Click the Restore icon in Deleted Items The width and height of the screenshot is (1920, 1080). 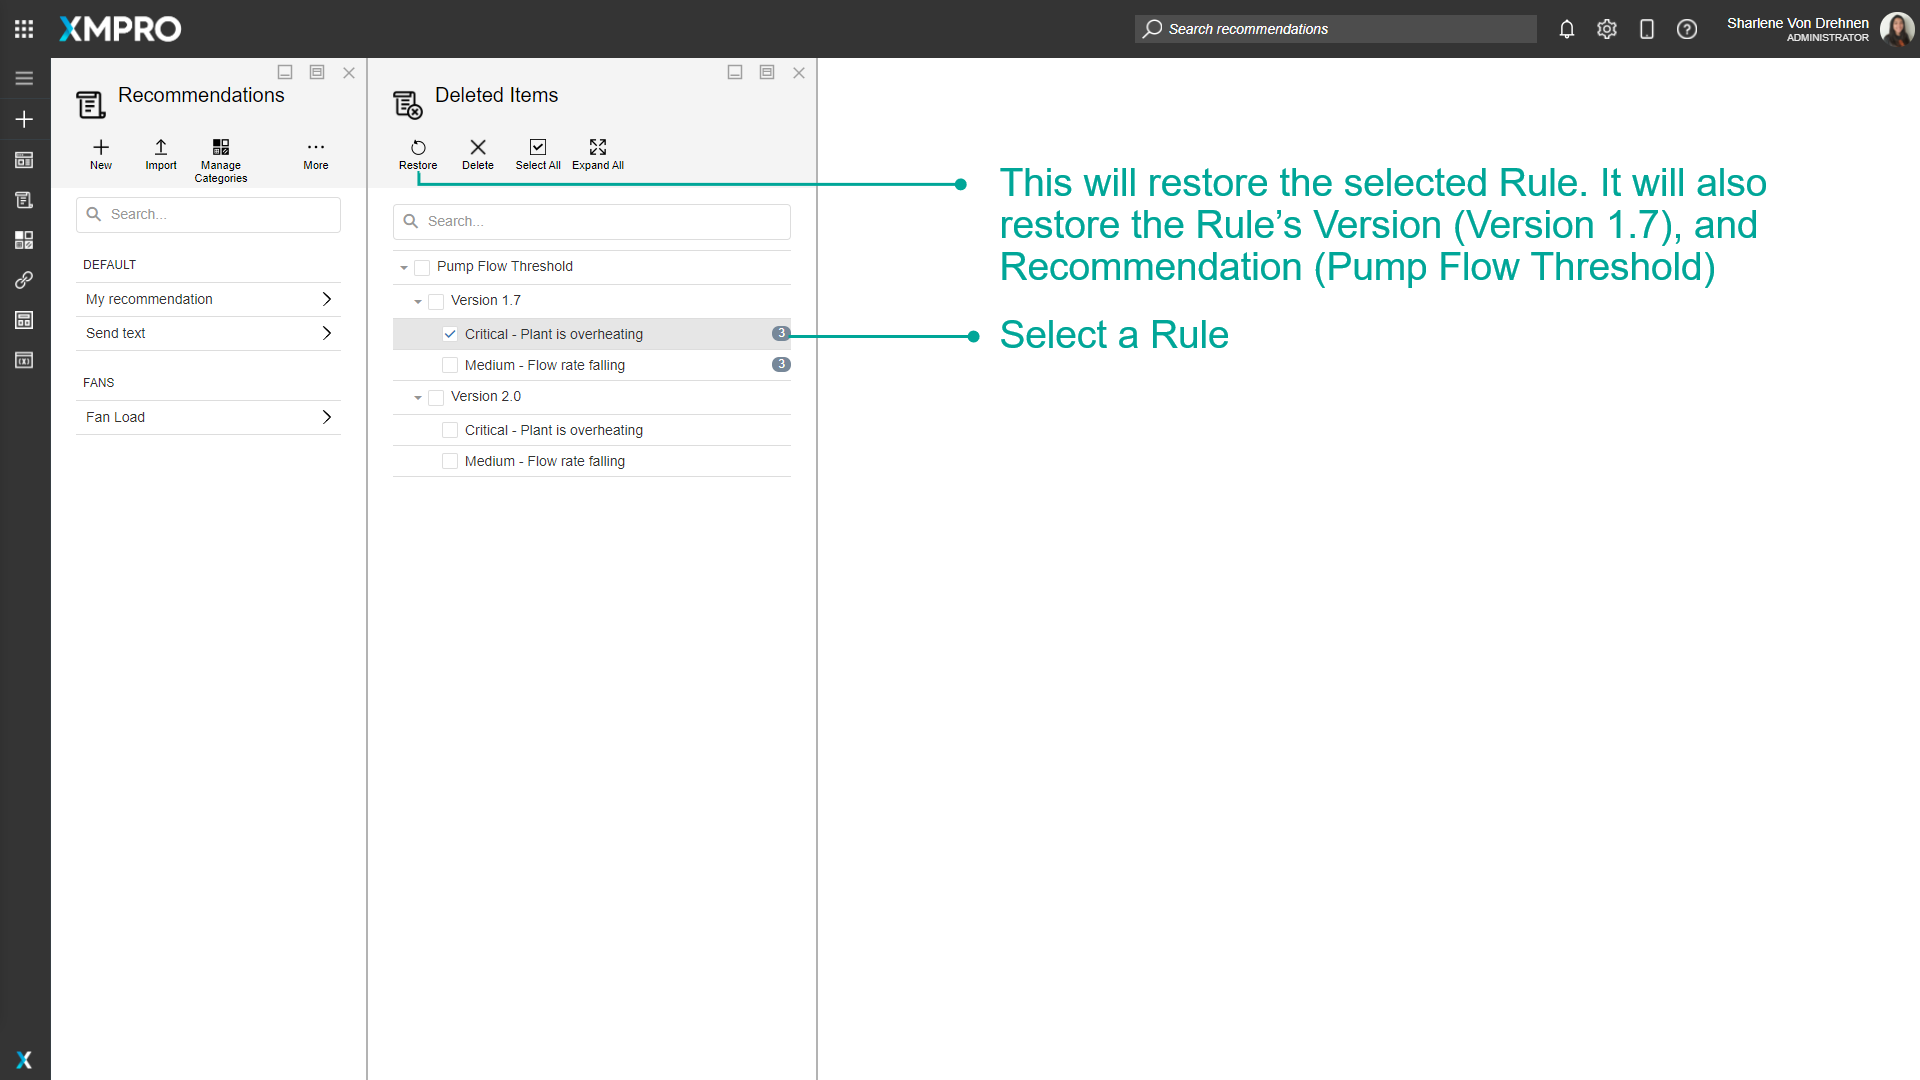(418, 148)
